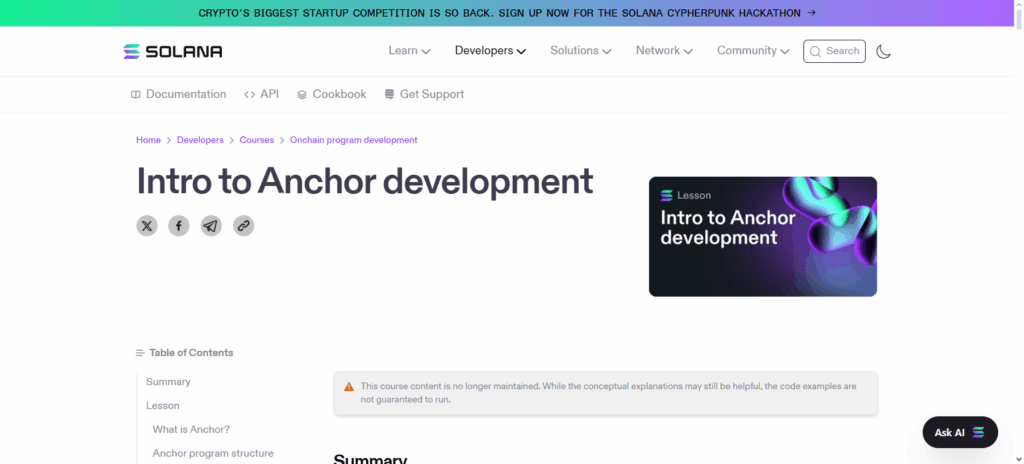Screen dimensions: 1024x464
Task: Expand the Developers dropdown menu
Action: click(x=490, y=51)
